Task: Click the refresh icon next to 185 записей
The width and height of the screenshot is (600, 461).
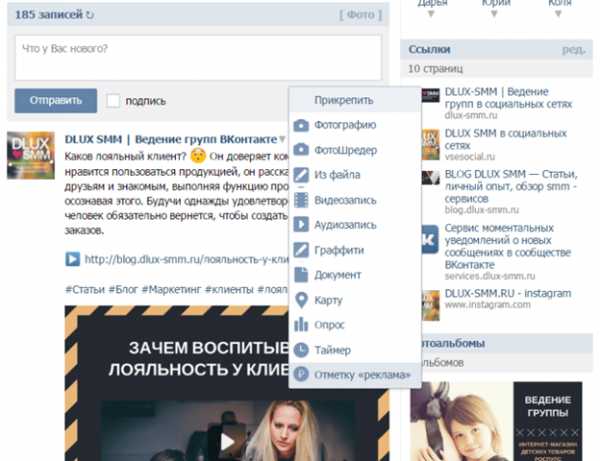Action: [90, 15]
